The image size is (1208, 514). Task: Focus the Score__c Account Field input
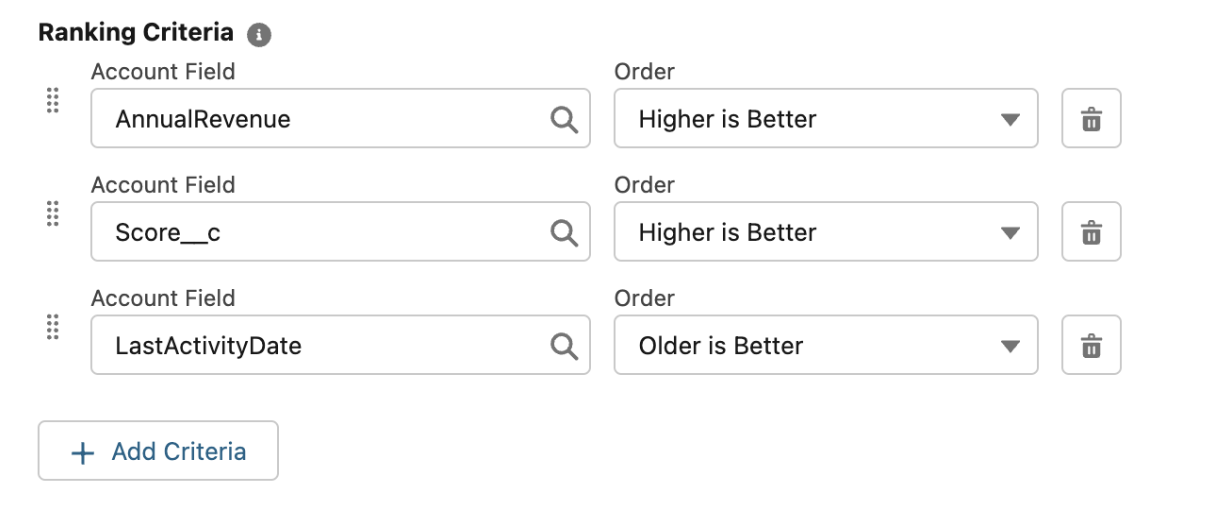320,232
